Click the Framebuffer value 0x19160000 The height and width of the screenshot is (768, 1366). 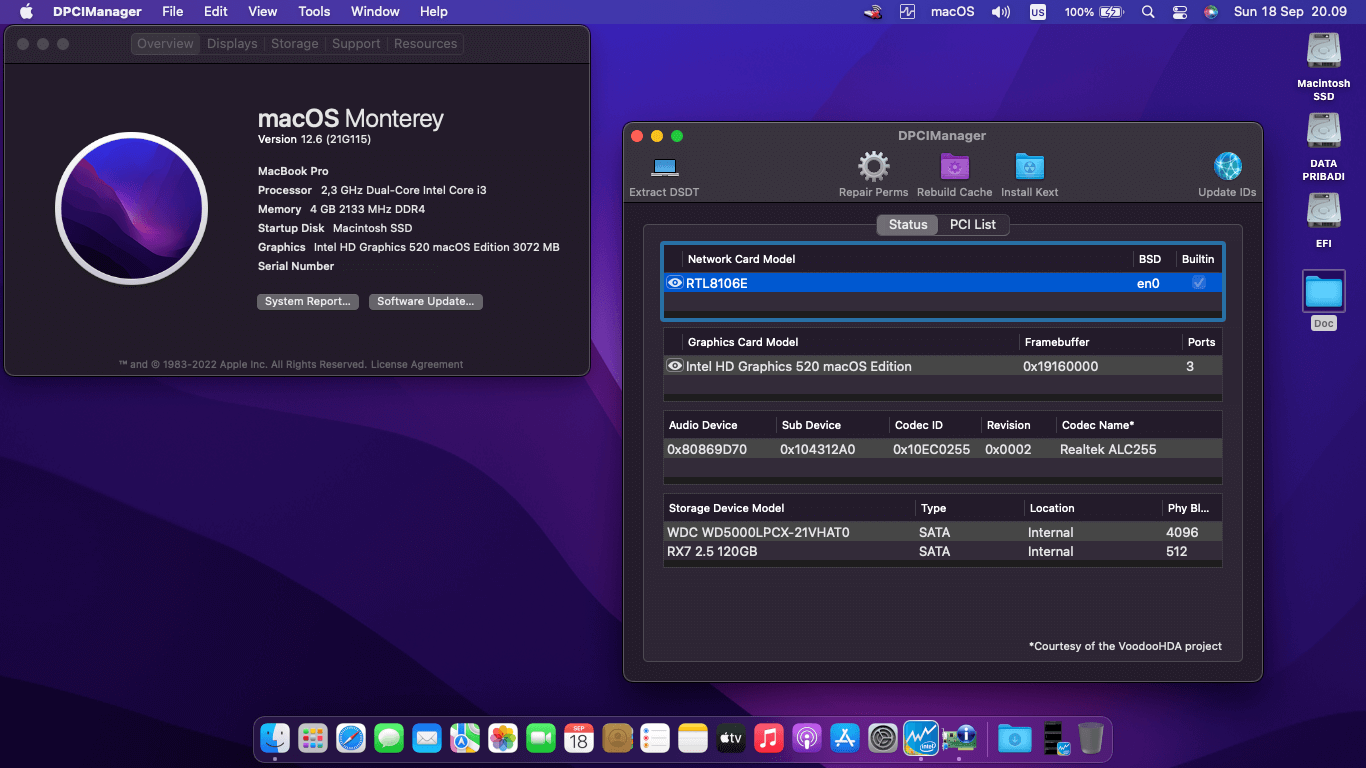[x=1060, y=366]
